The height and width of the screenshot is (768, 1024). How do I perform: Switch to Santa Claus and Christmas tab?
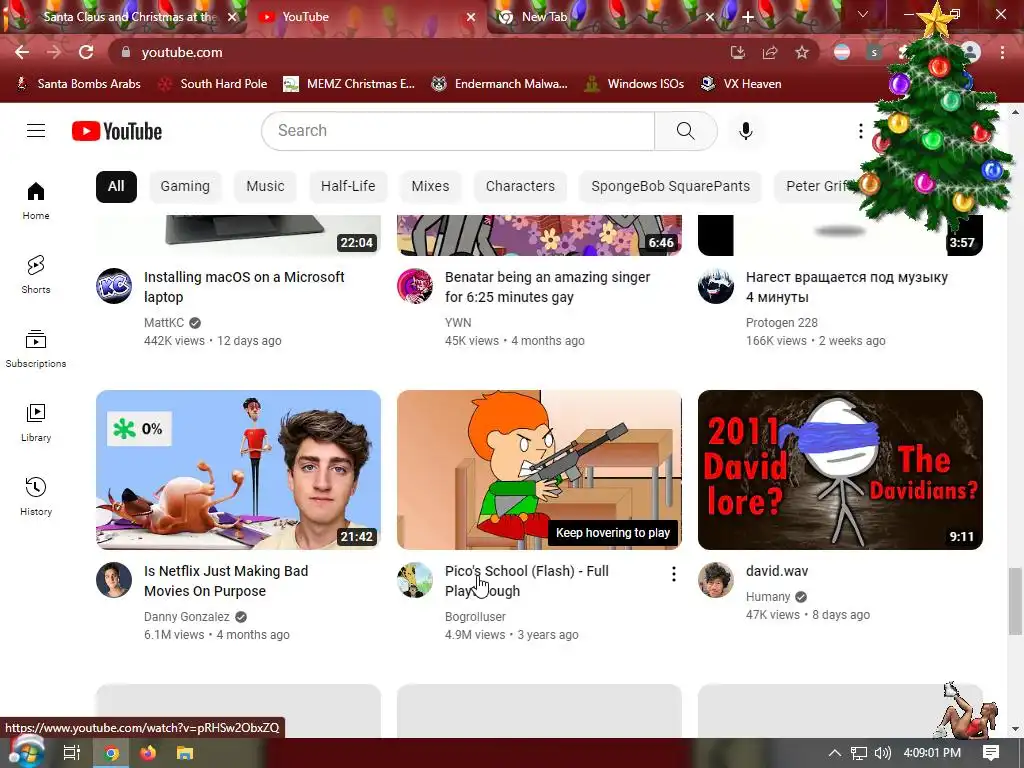[x=124, y=17]
